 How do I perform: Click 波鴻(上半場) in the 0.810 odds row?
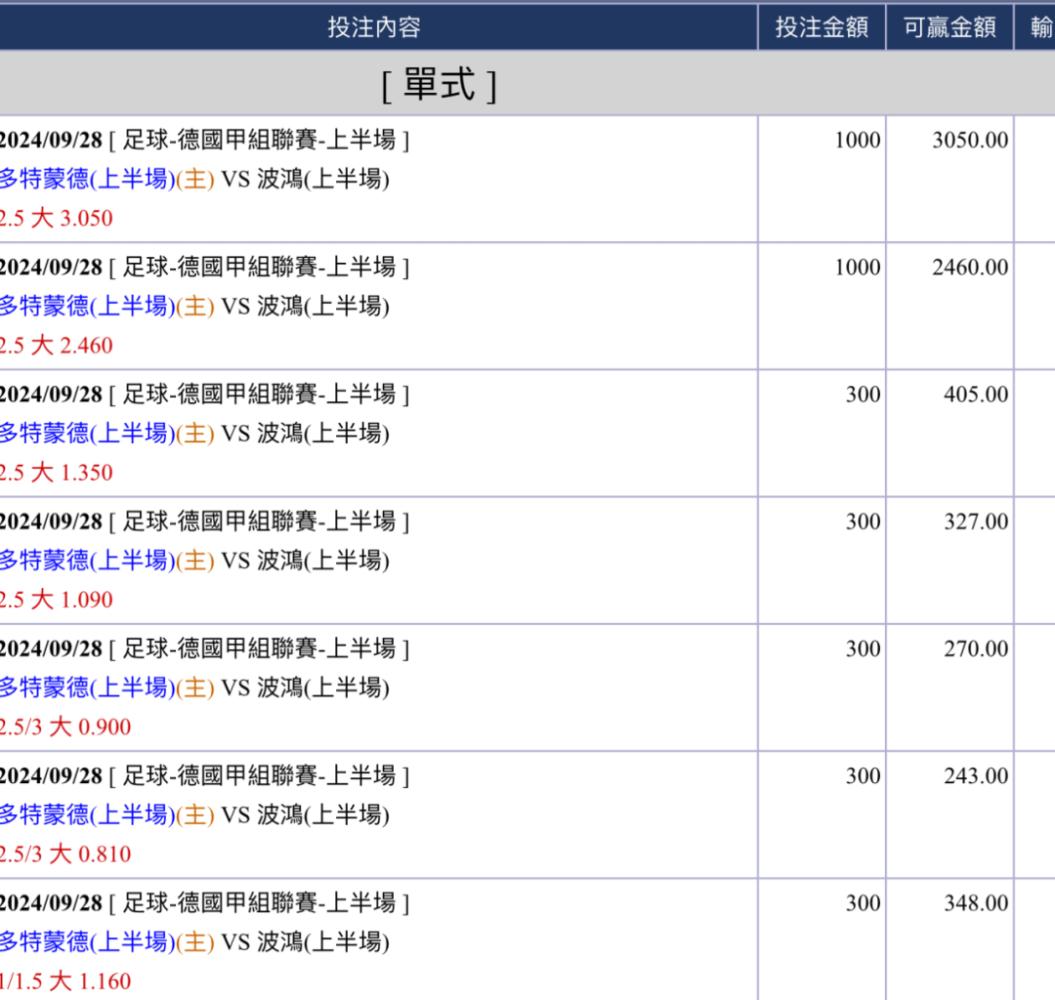[x=323, y=815]
